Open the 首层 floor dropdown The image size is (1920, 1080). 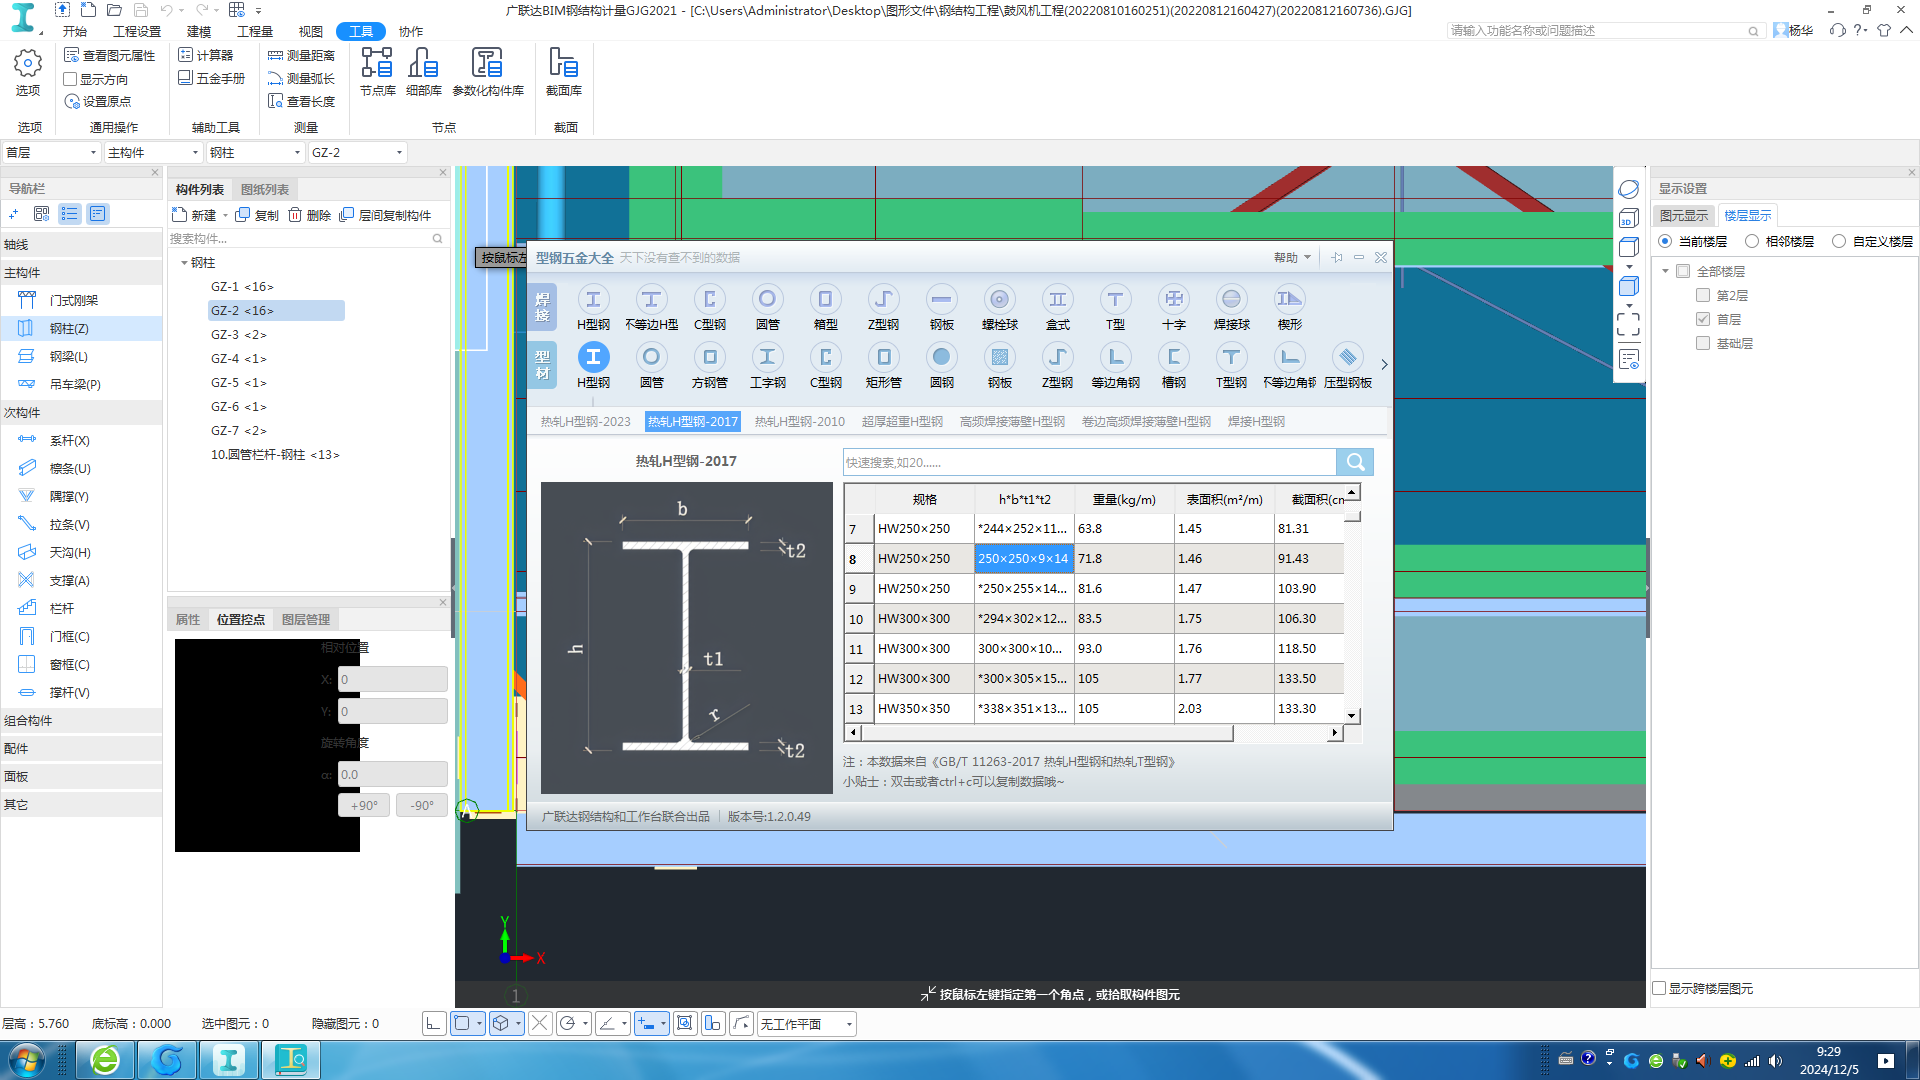pyautogui.click(x=52, y=152)
